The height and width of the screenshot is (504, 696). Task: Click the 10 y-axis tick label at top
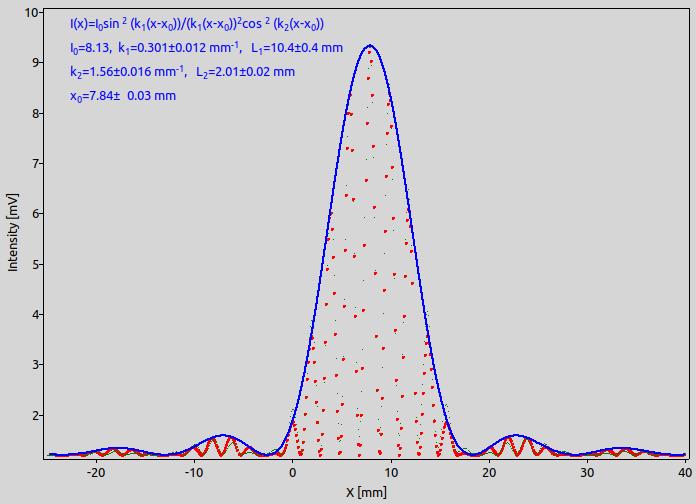[31, 12]
